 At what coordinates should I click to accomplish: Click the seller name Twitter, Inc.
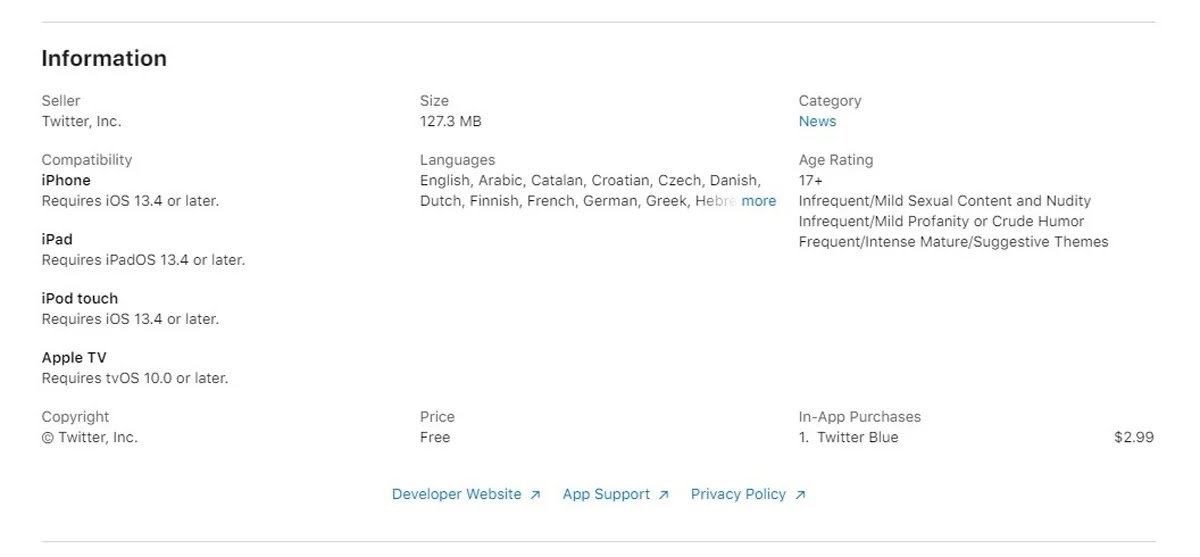coord(81,121)
